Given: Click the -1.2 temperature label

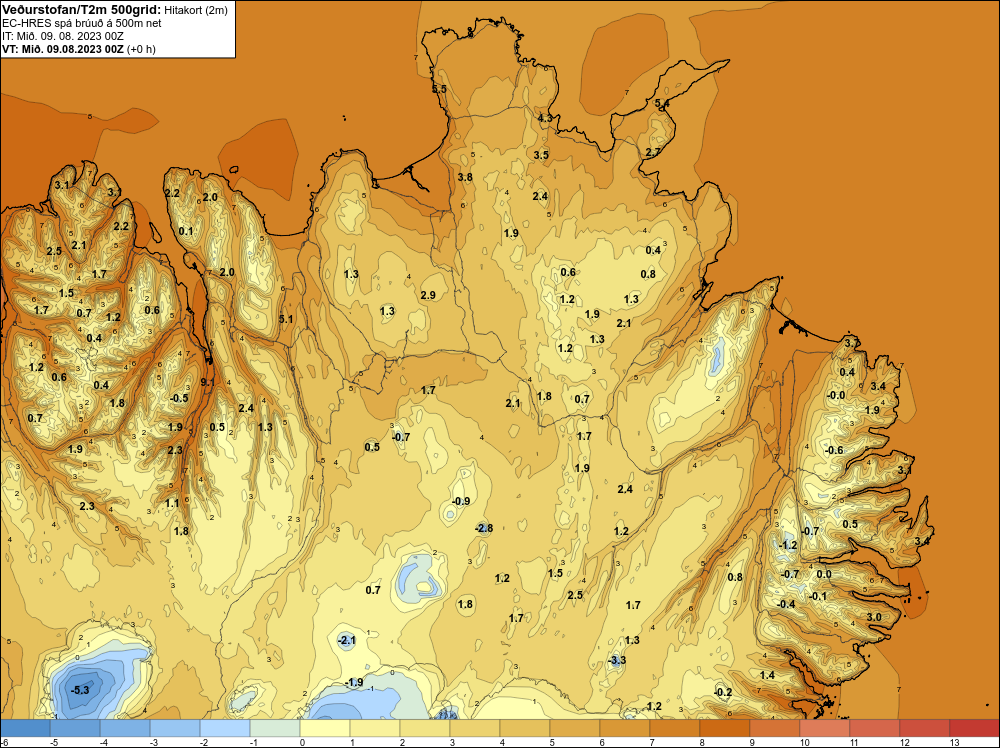Looking at the screenshot, I should [788, 545].
